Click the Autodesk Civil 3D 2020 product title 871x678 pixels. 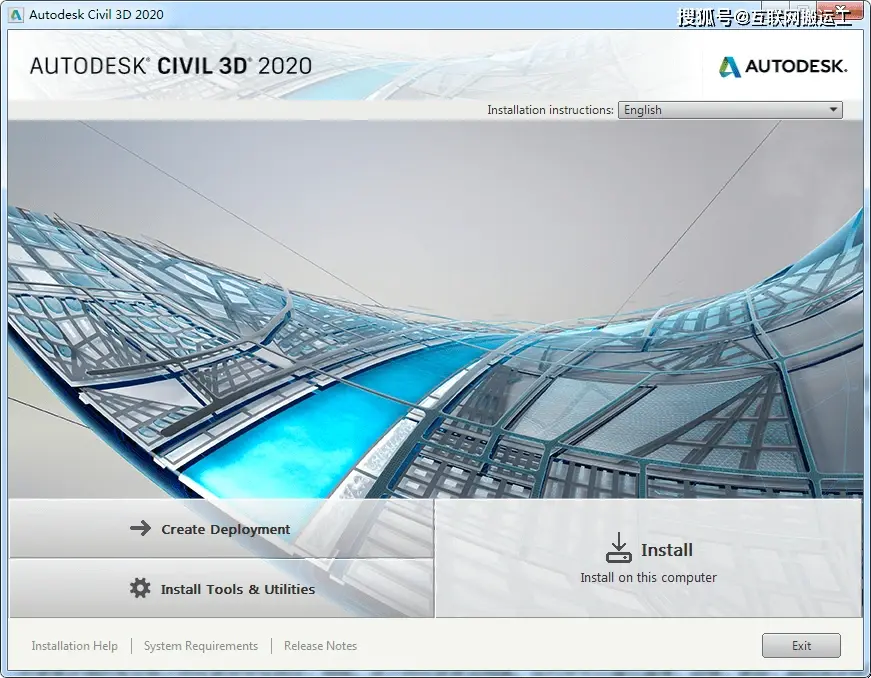tap(171, 66)
